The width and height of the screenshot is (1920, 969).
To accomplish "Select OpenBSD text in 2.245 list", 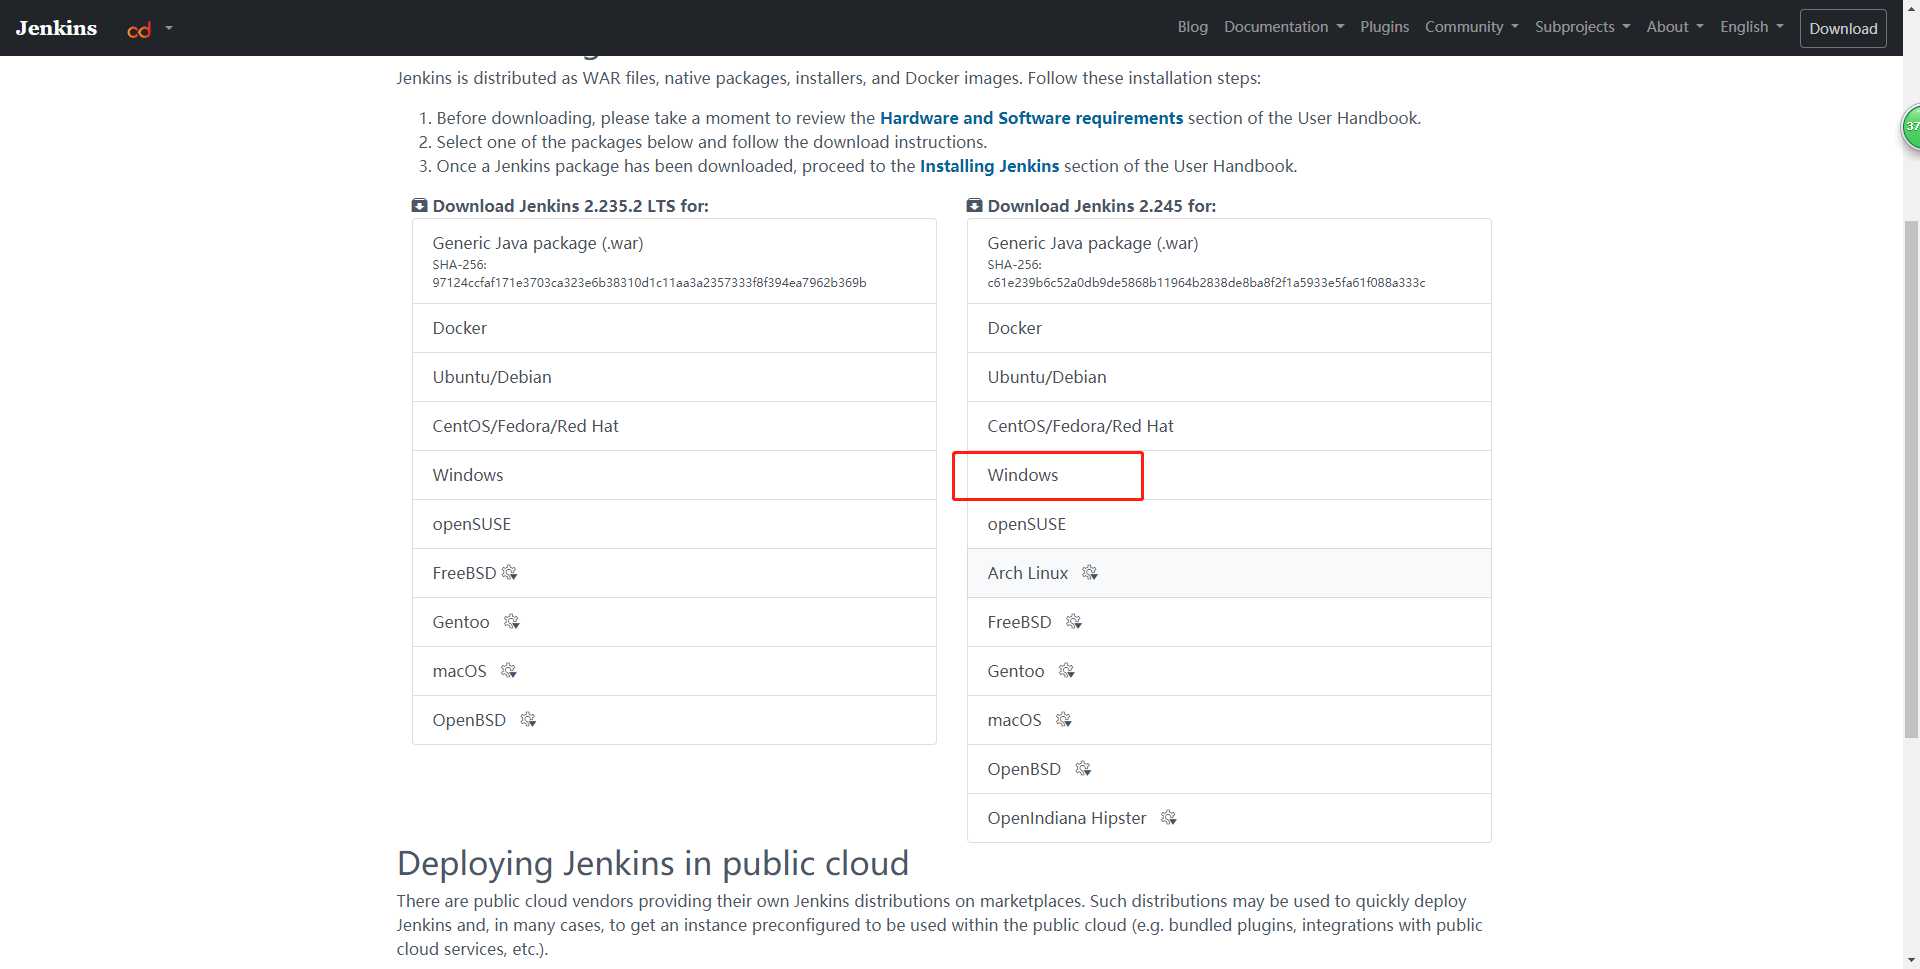I will click(x=1024, y=769).
